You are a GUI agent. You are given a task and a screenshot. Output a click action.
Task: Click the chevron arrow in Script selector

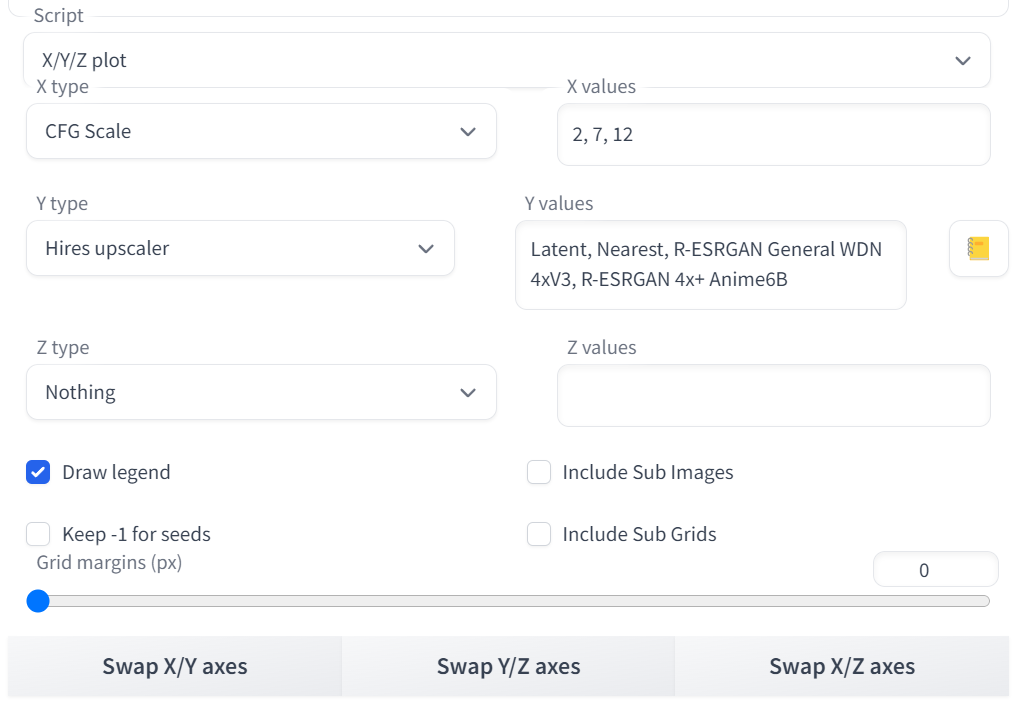click(962, 61)
